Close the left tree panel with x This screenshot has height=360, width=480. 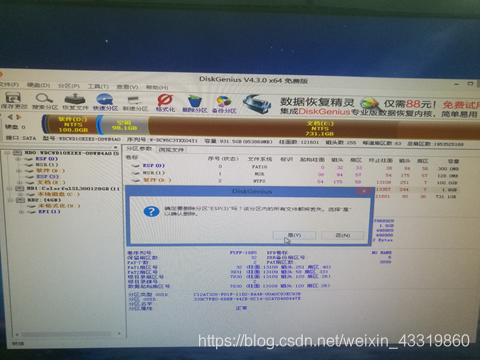point(115,147)
